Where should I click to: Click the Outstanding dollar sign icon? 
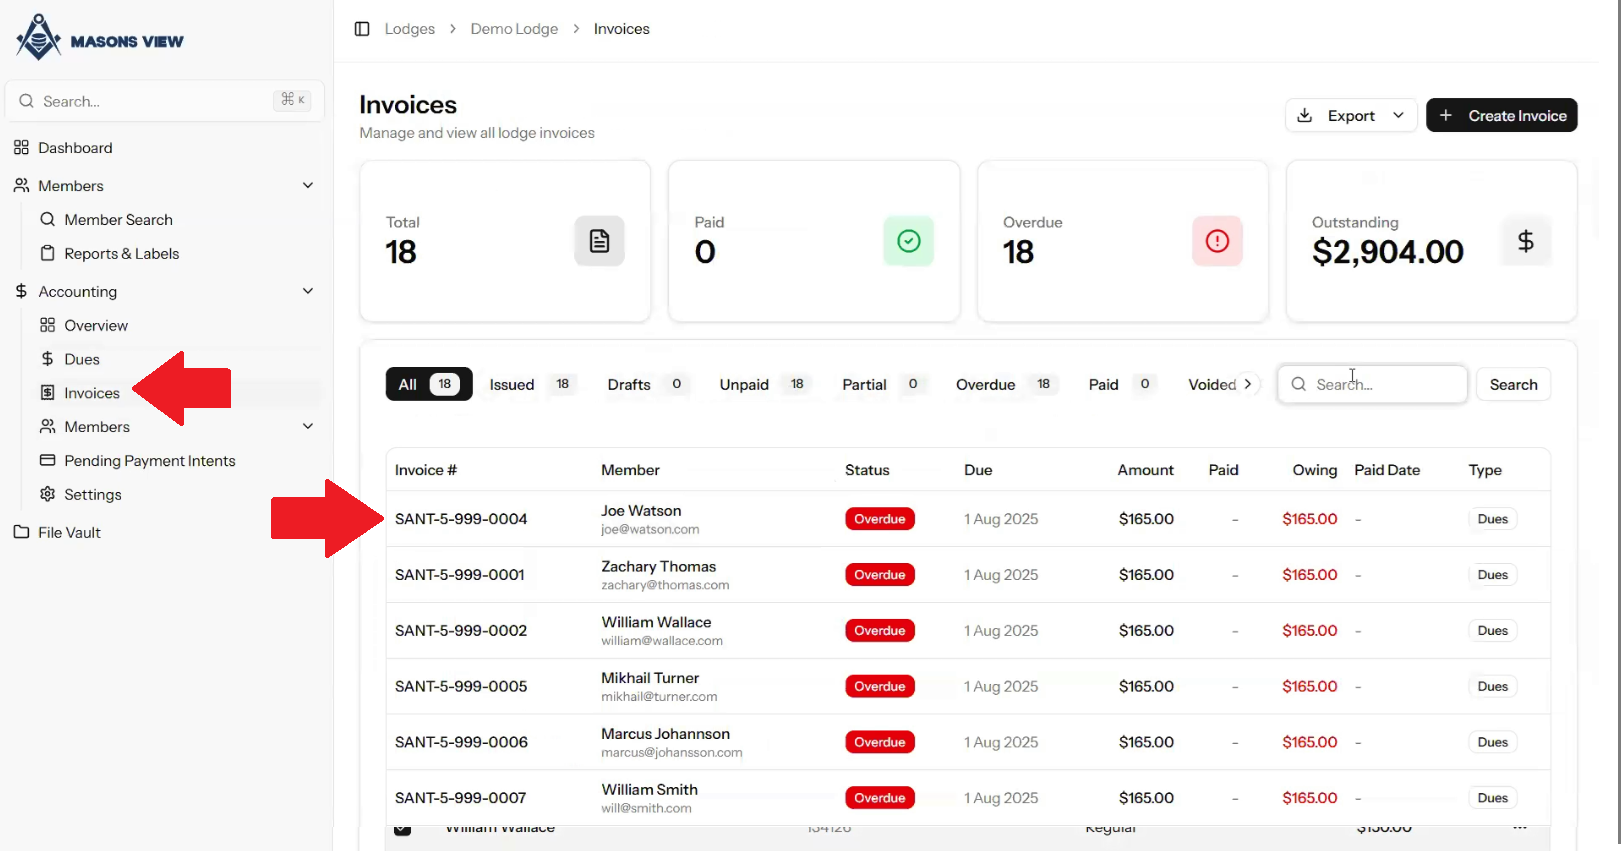[x=1525, y=241]
